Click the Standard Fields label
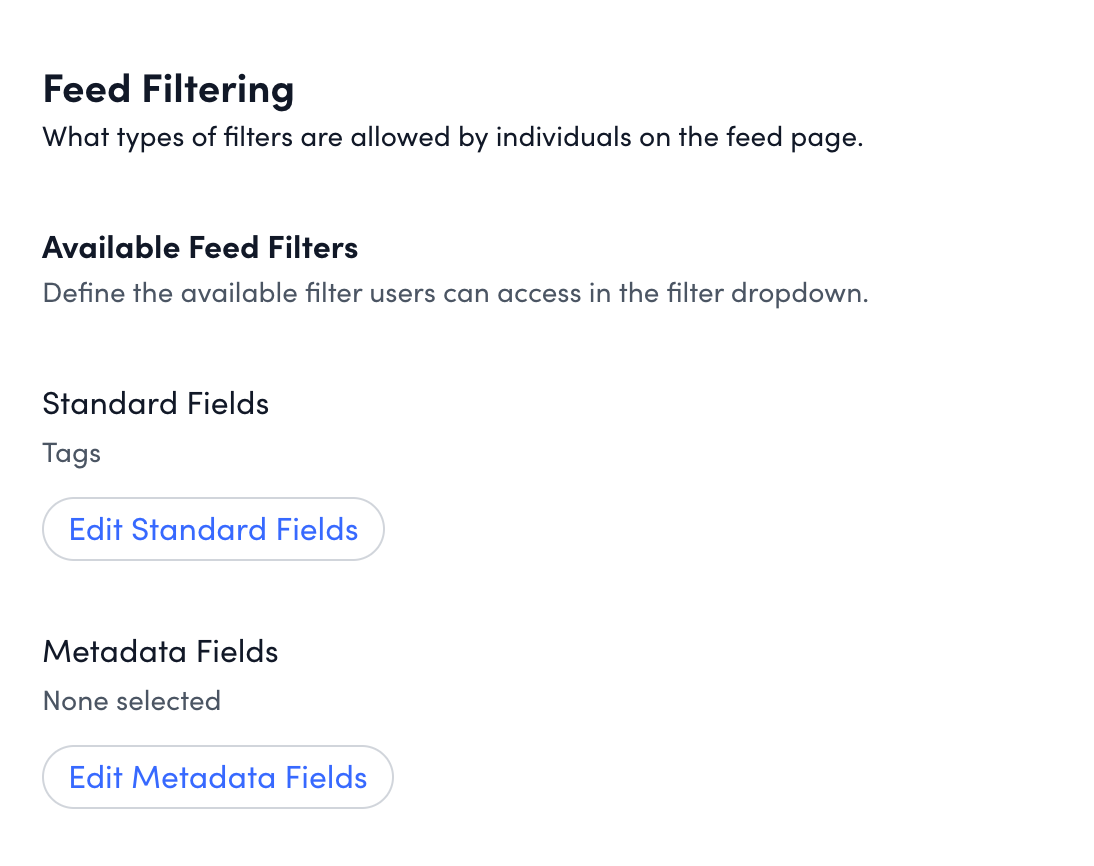Screen dimensions: 1094x866 click(x=156, y=404)
